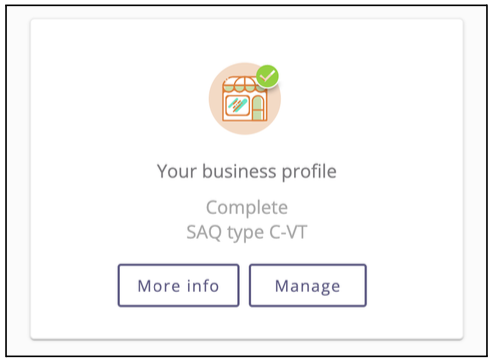Click the word 'info' on left button
The image size is (498, 364).
[x=203, y=286]
